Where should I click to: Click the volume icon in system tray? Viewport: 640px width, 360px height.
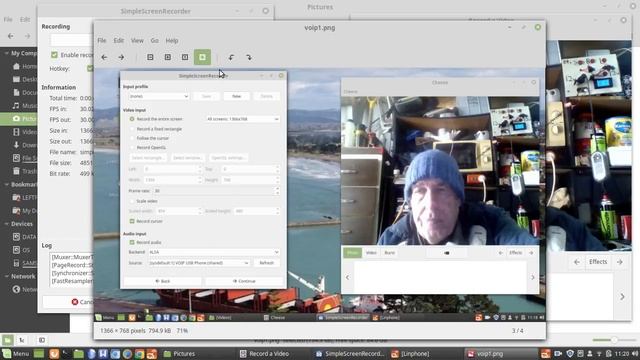pyautogui.click(x=635, y=353)
